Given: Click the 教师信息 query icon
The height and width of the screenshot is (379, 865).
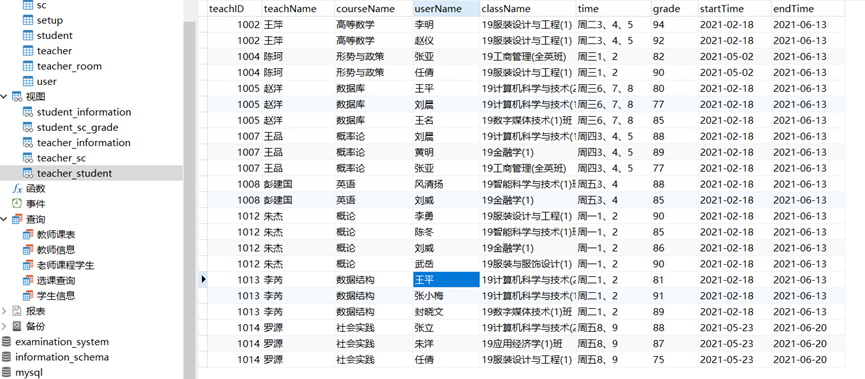Looking at the screenshot, I should [x=28, y=250].
